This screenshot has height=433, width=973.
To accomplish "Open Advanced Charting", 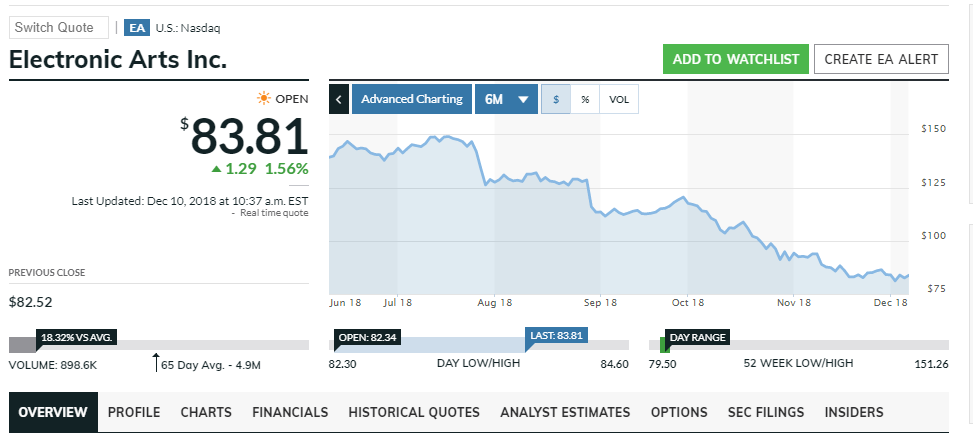I will (412, 99).
